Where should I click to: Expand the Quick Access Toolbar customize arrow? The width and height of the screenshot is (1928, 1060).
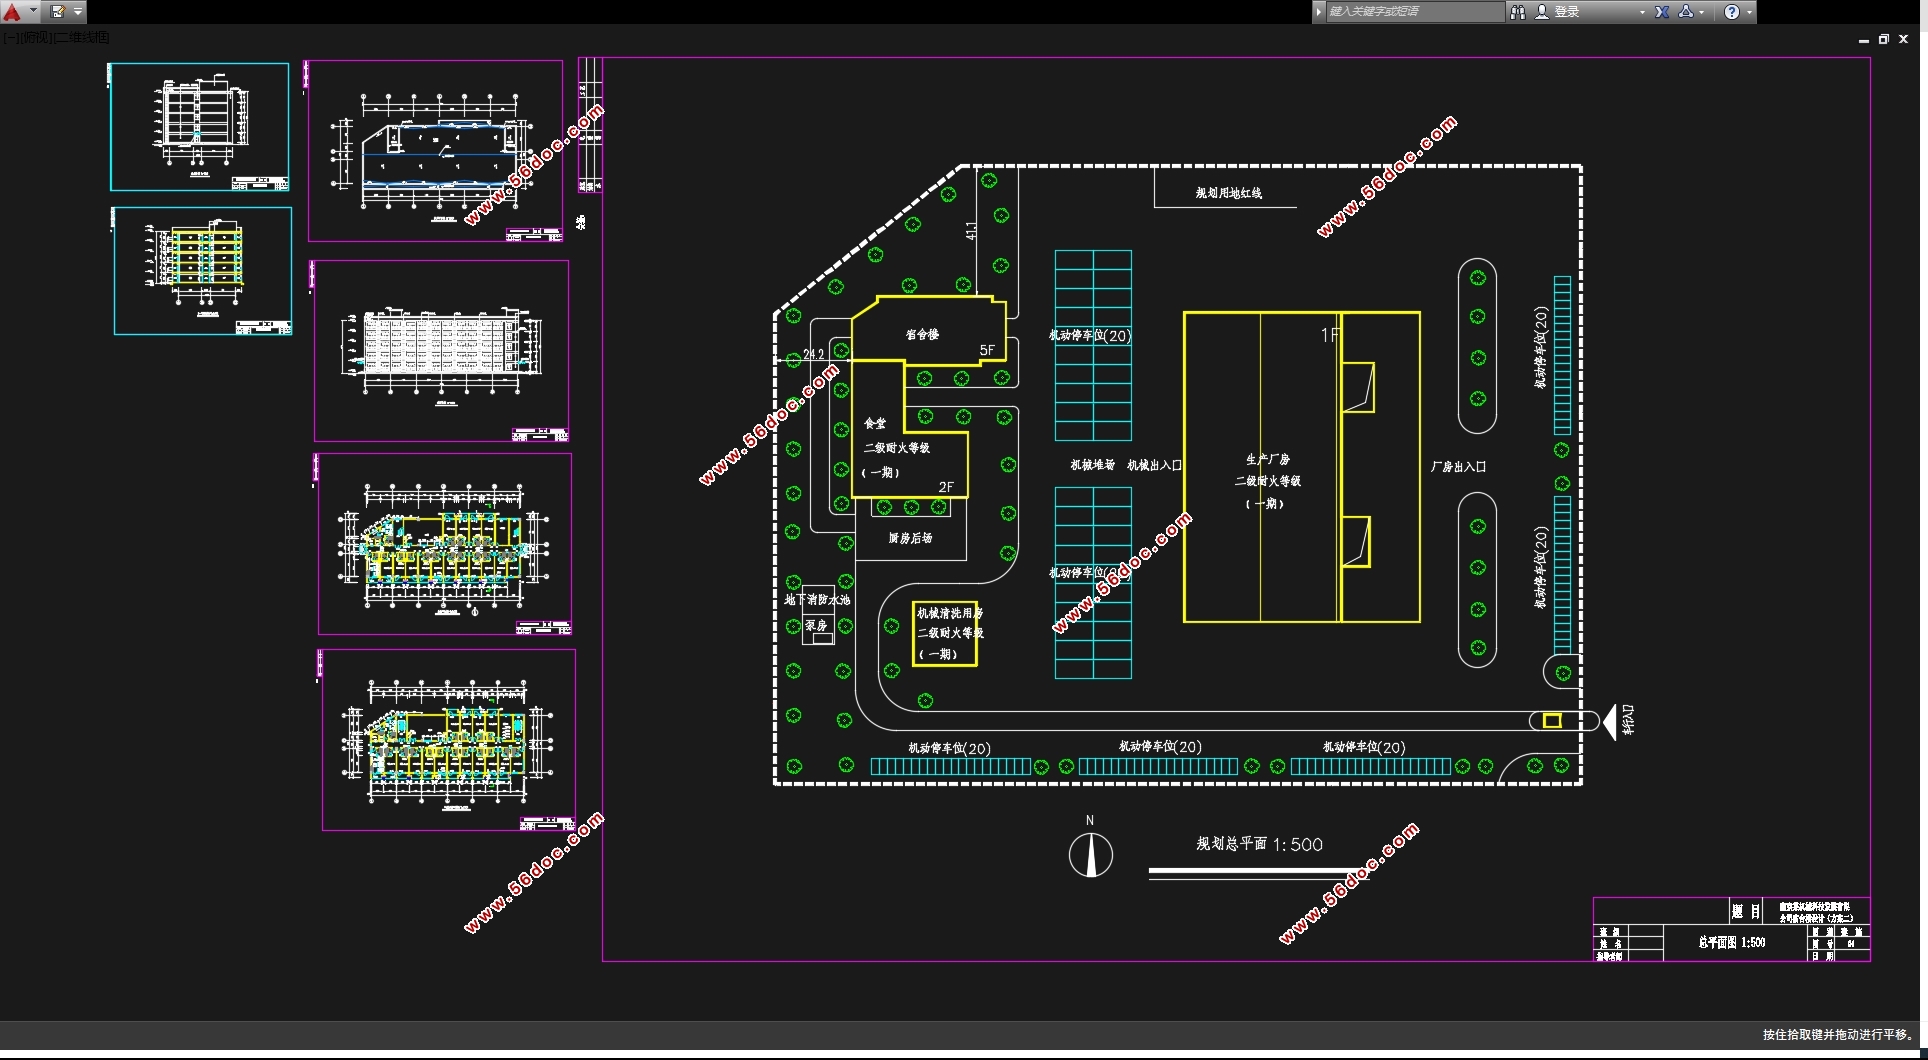point(78,12)
